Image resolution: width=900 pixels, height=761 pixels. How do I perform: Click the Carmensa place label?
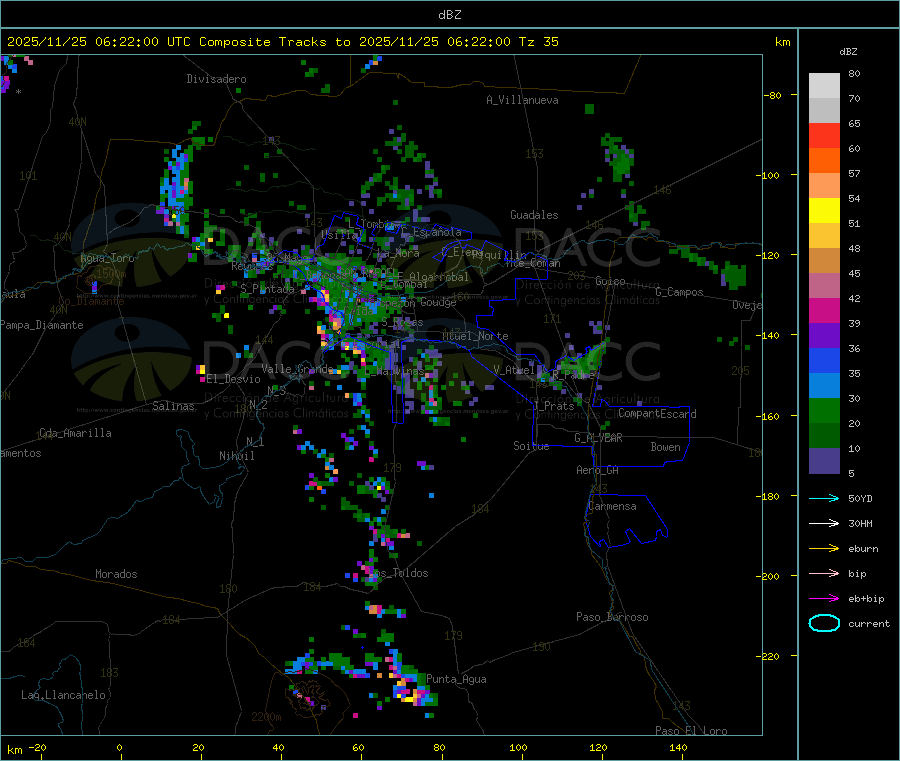[x=612, y=506]
